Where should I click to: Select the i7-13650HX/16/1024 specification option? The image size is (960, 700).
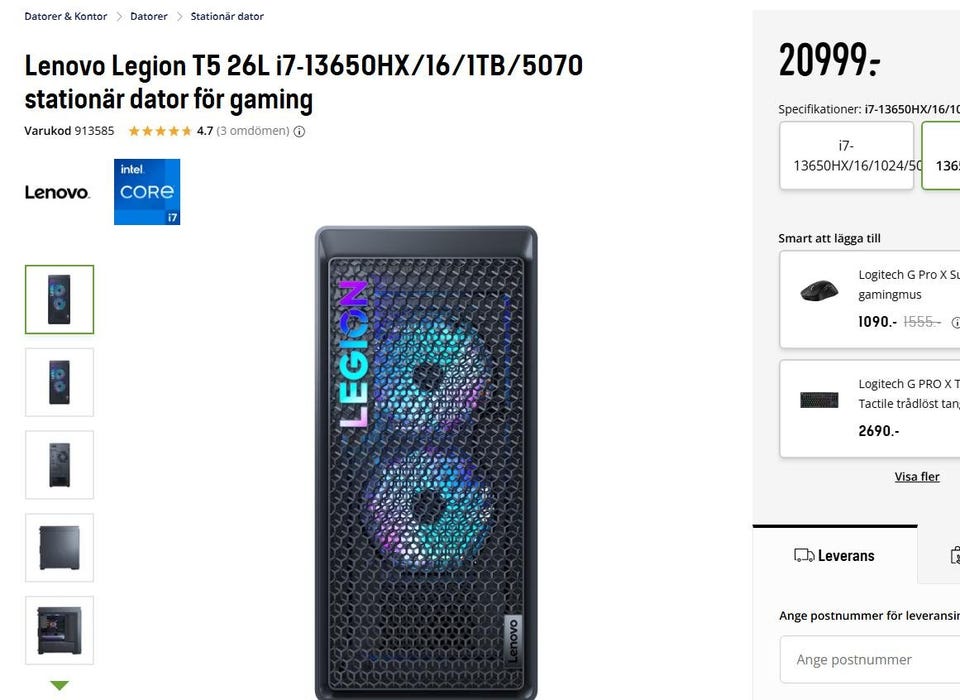coord(847,155)
